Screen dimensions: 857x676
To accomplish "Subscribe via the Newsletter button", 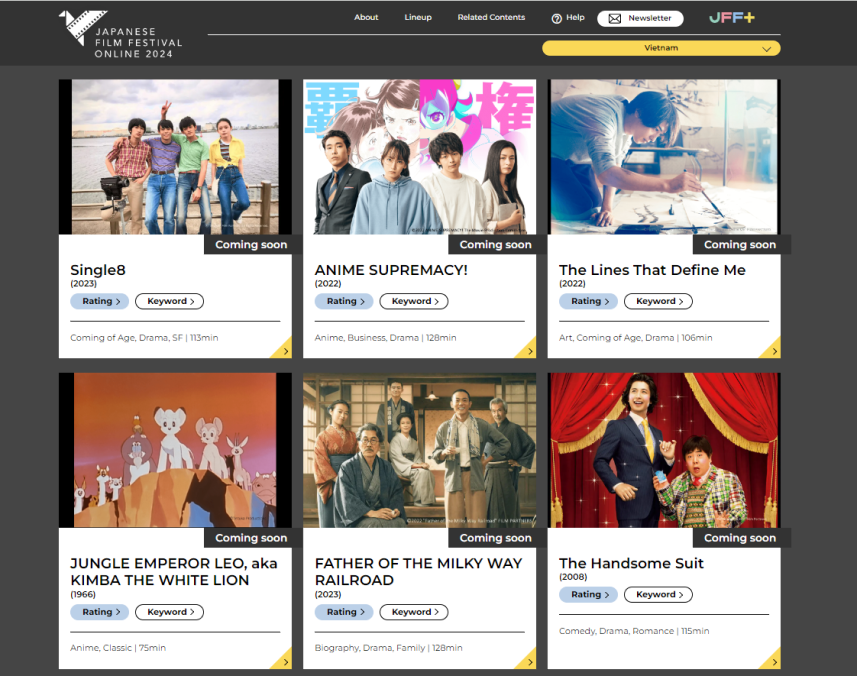I will point(640,19).
